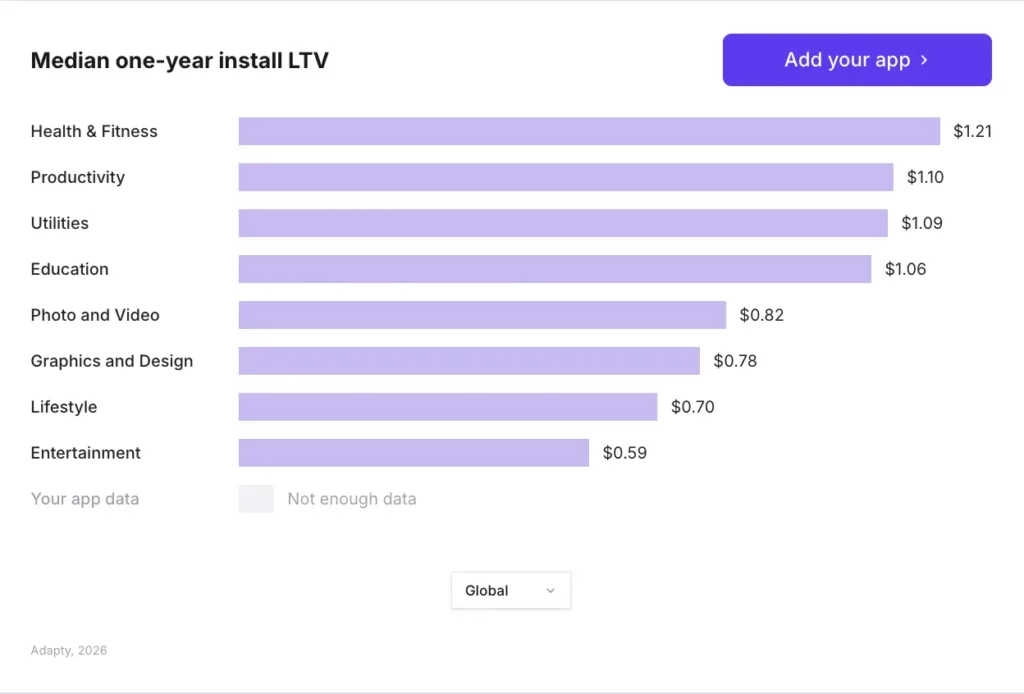Select the Photo and Video bar
This screenshot has width=1024, height=694.
click(x=482, y=315)
